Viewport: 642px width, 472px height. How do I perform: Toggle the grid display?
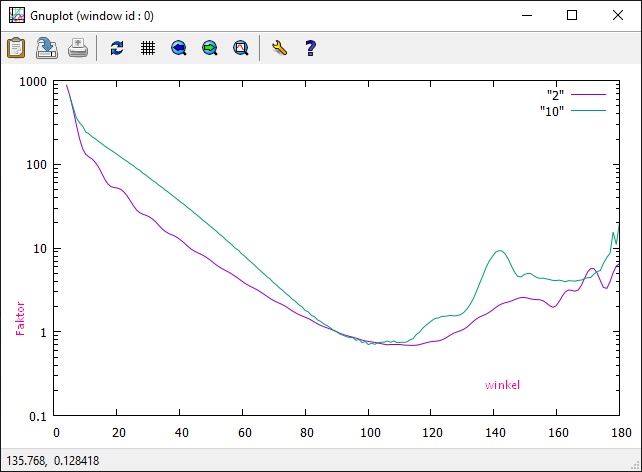pos(147,47)
